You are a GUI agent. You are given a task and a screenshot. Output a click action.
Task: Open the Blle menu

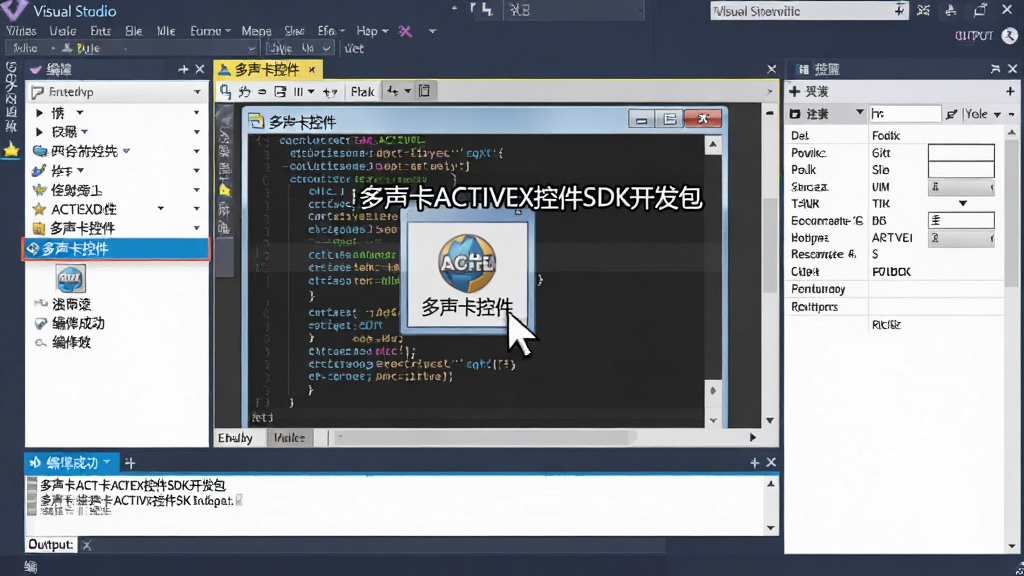pyautogui.click(x=134, y=31)
